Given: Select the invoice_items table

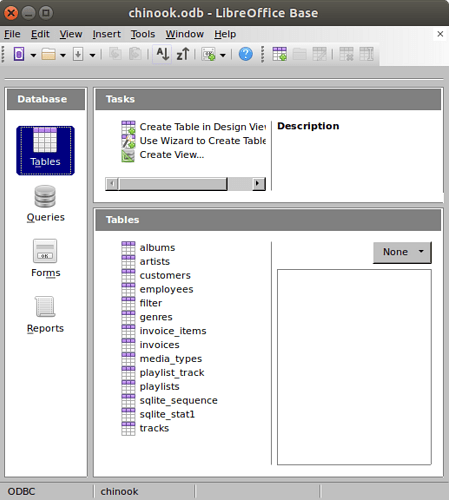Looking at the screenshot, I should 173,331.
